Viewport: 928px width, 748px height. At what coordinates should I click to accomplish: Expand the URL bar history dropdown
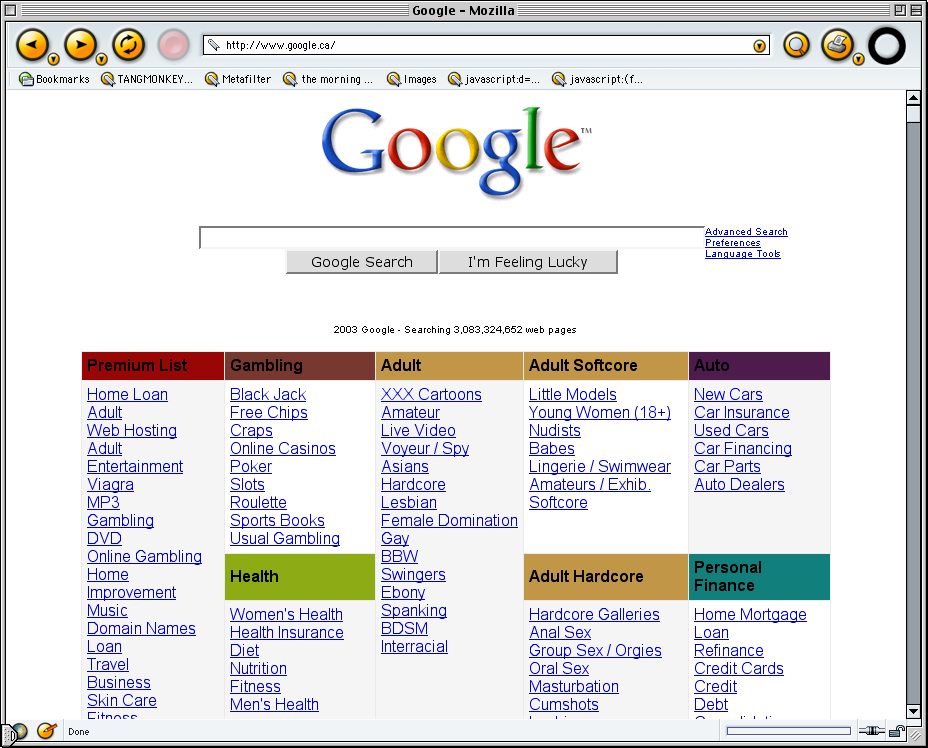click(759, 46)
